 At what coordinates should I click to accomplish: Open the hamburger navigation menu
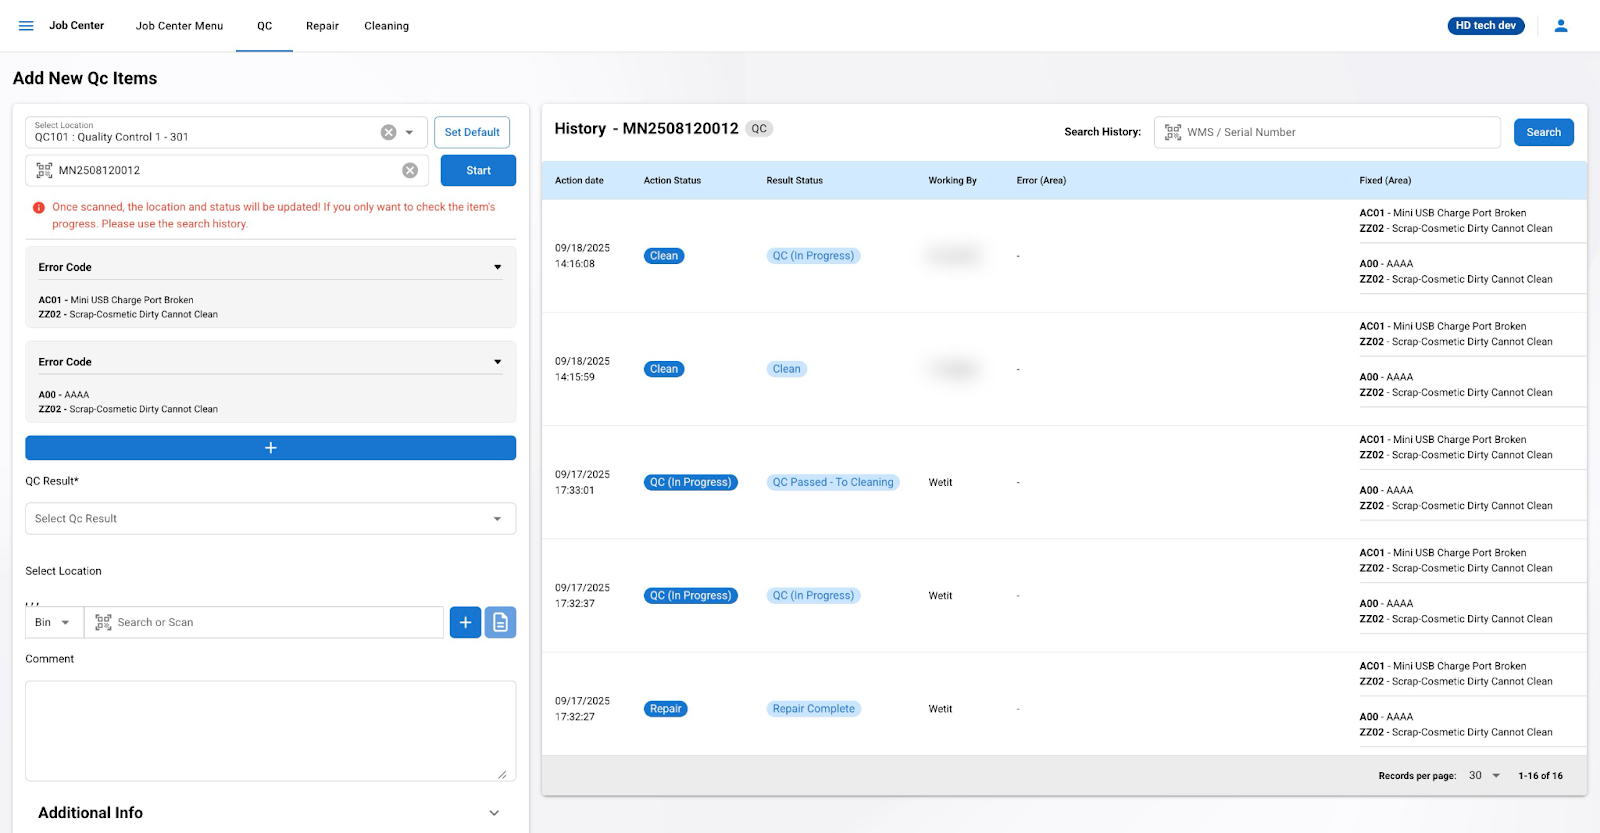pyautogui.click(x=26, y=26)
